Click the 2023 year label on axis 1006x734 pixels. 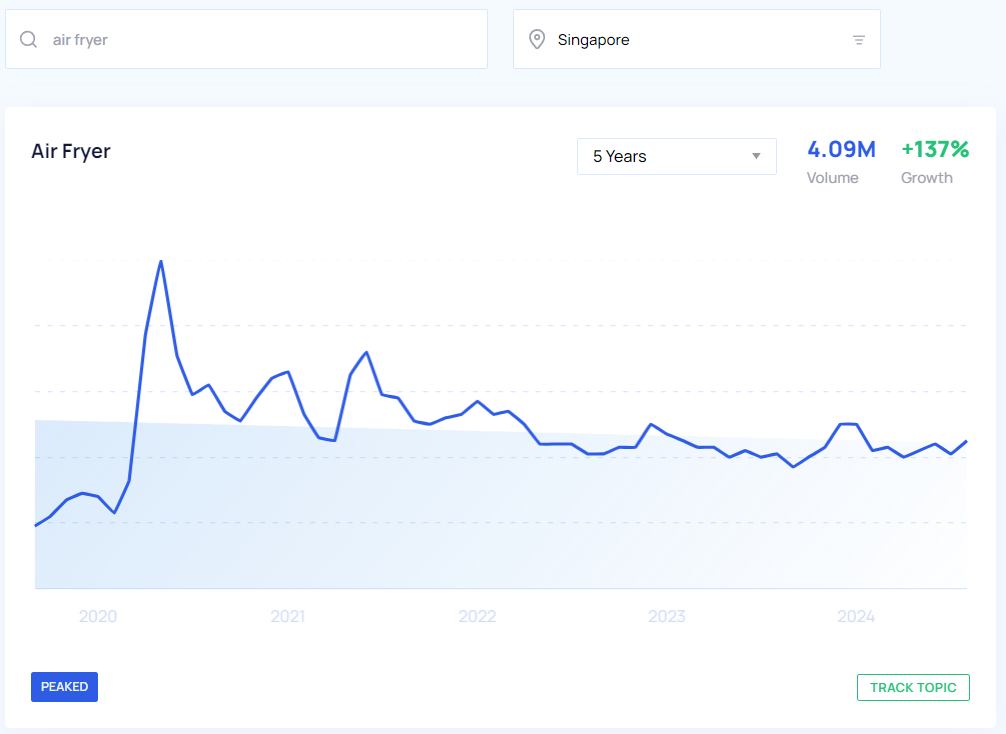[666, 616]
